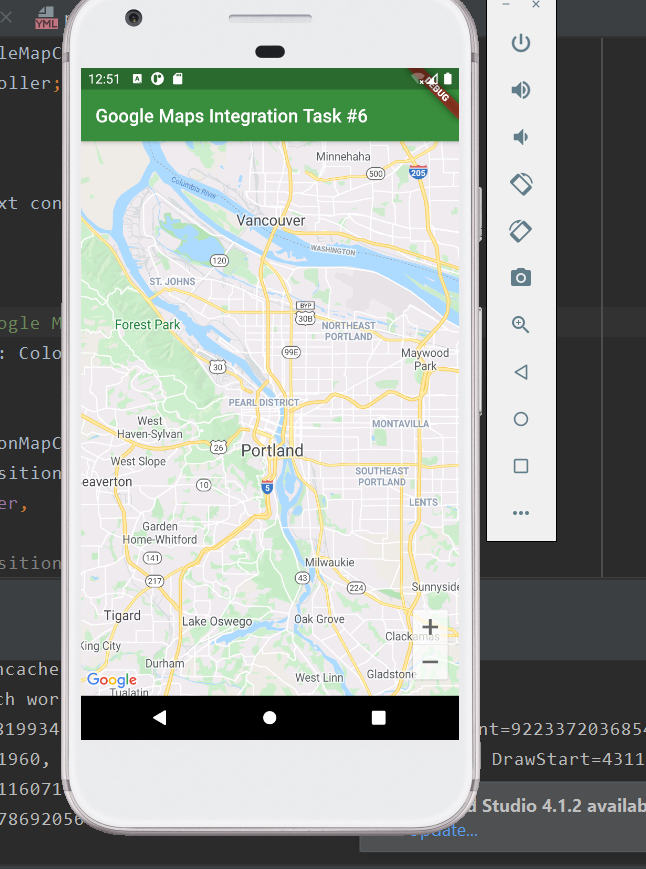Click the Google logo on map
The image size is (646, 869).
click(x=112, y=680)
